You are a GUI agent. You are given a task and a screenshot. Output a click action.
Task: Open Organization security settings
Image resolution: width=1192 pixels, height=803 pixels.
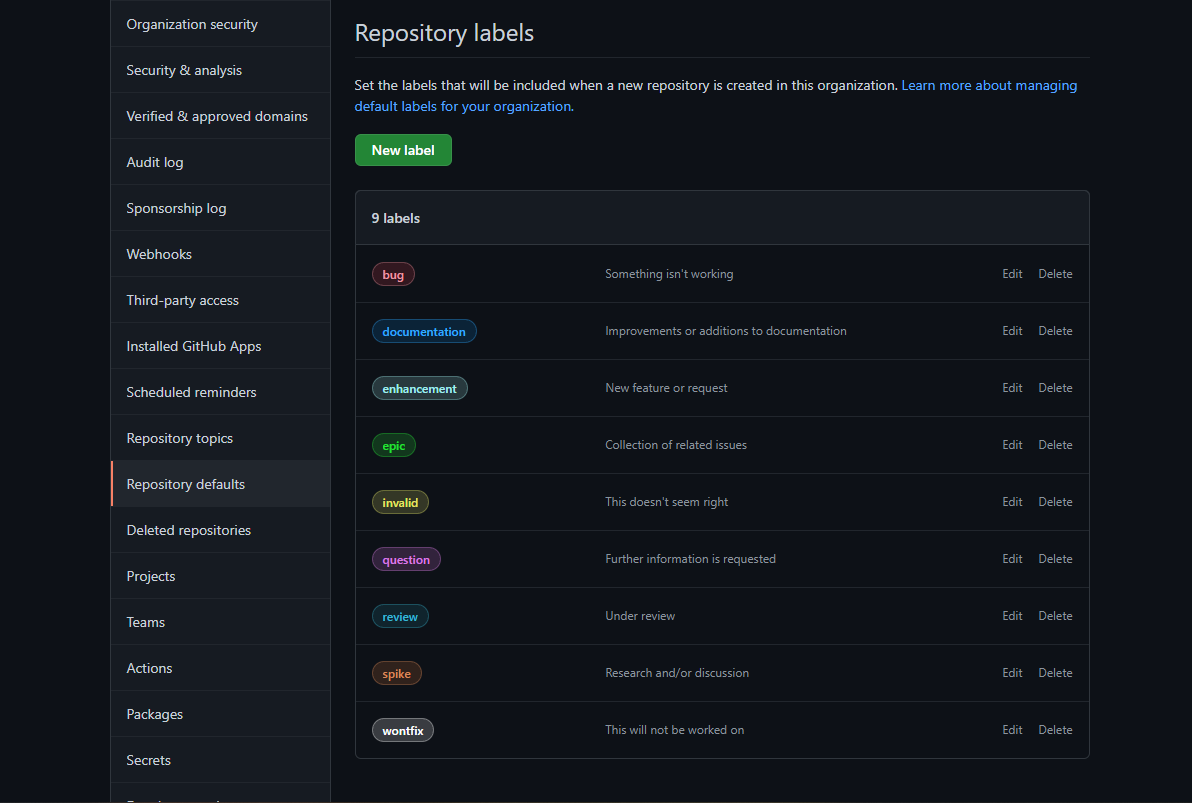220,24
